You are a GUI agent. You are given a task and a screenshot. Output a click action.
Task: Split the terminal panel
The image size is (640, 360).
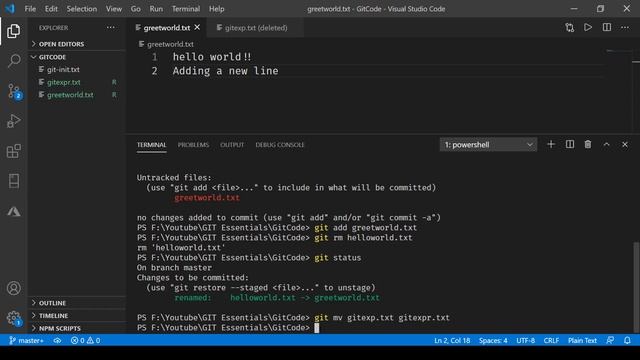tap(569, 144)
